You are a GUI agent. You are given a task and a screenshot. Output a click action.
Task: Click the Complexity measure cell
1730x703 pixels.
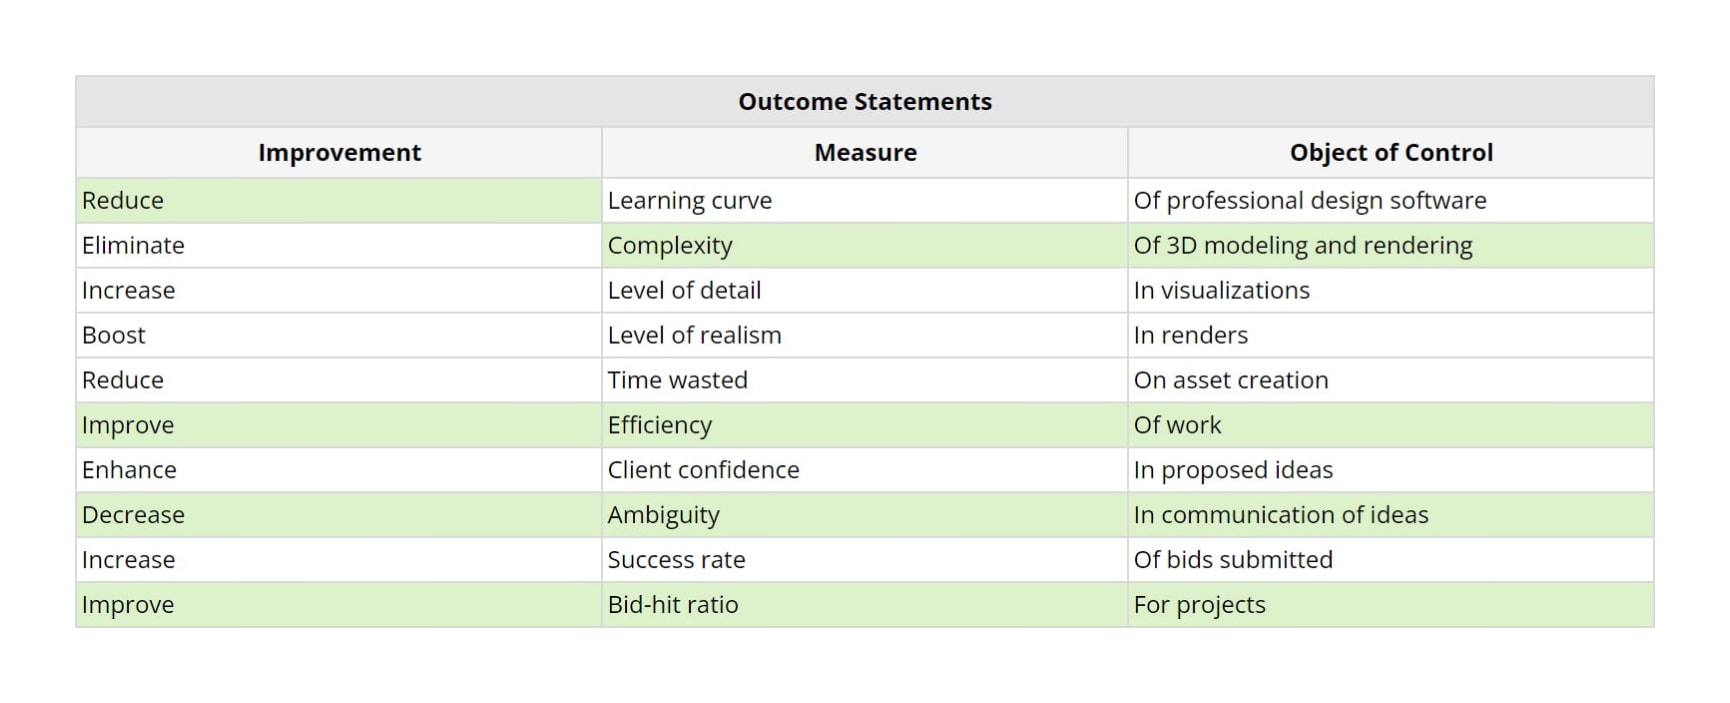point(670,246)
